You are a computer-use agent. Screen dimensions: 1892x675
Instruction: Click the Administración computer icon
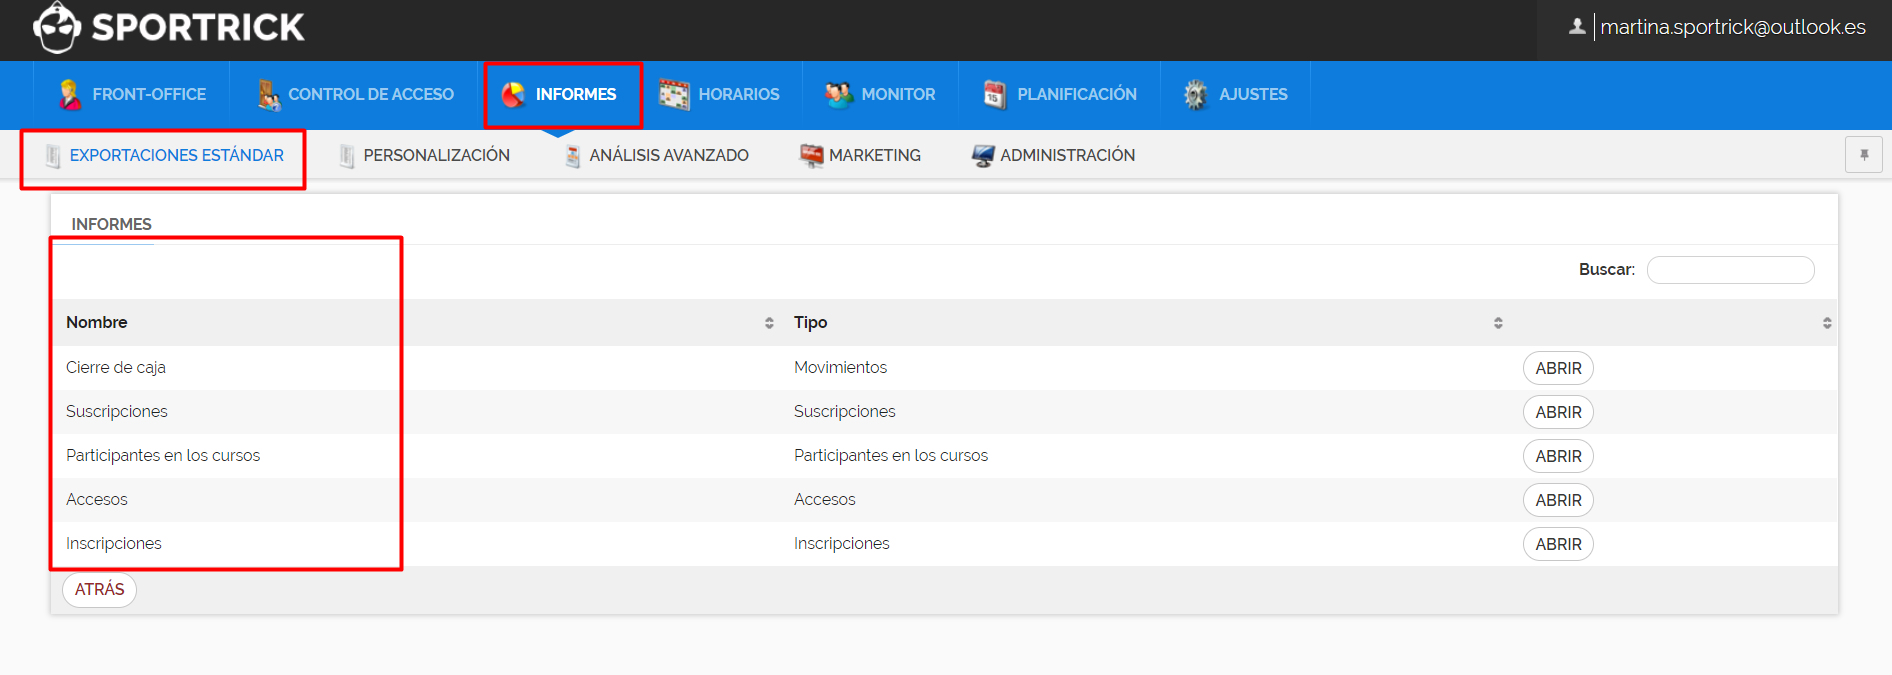pos(983,156)
